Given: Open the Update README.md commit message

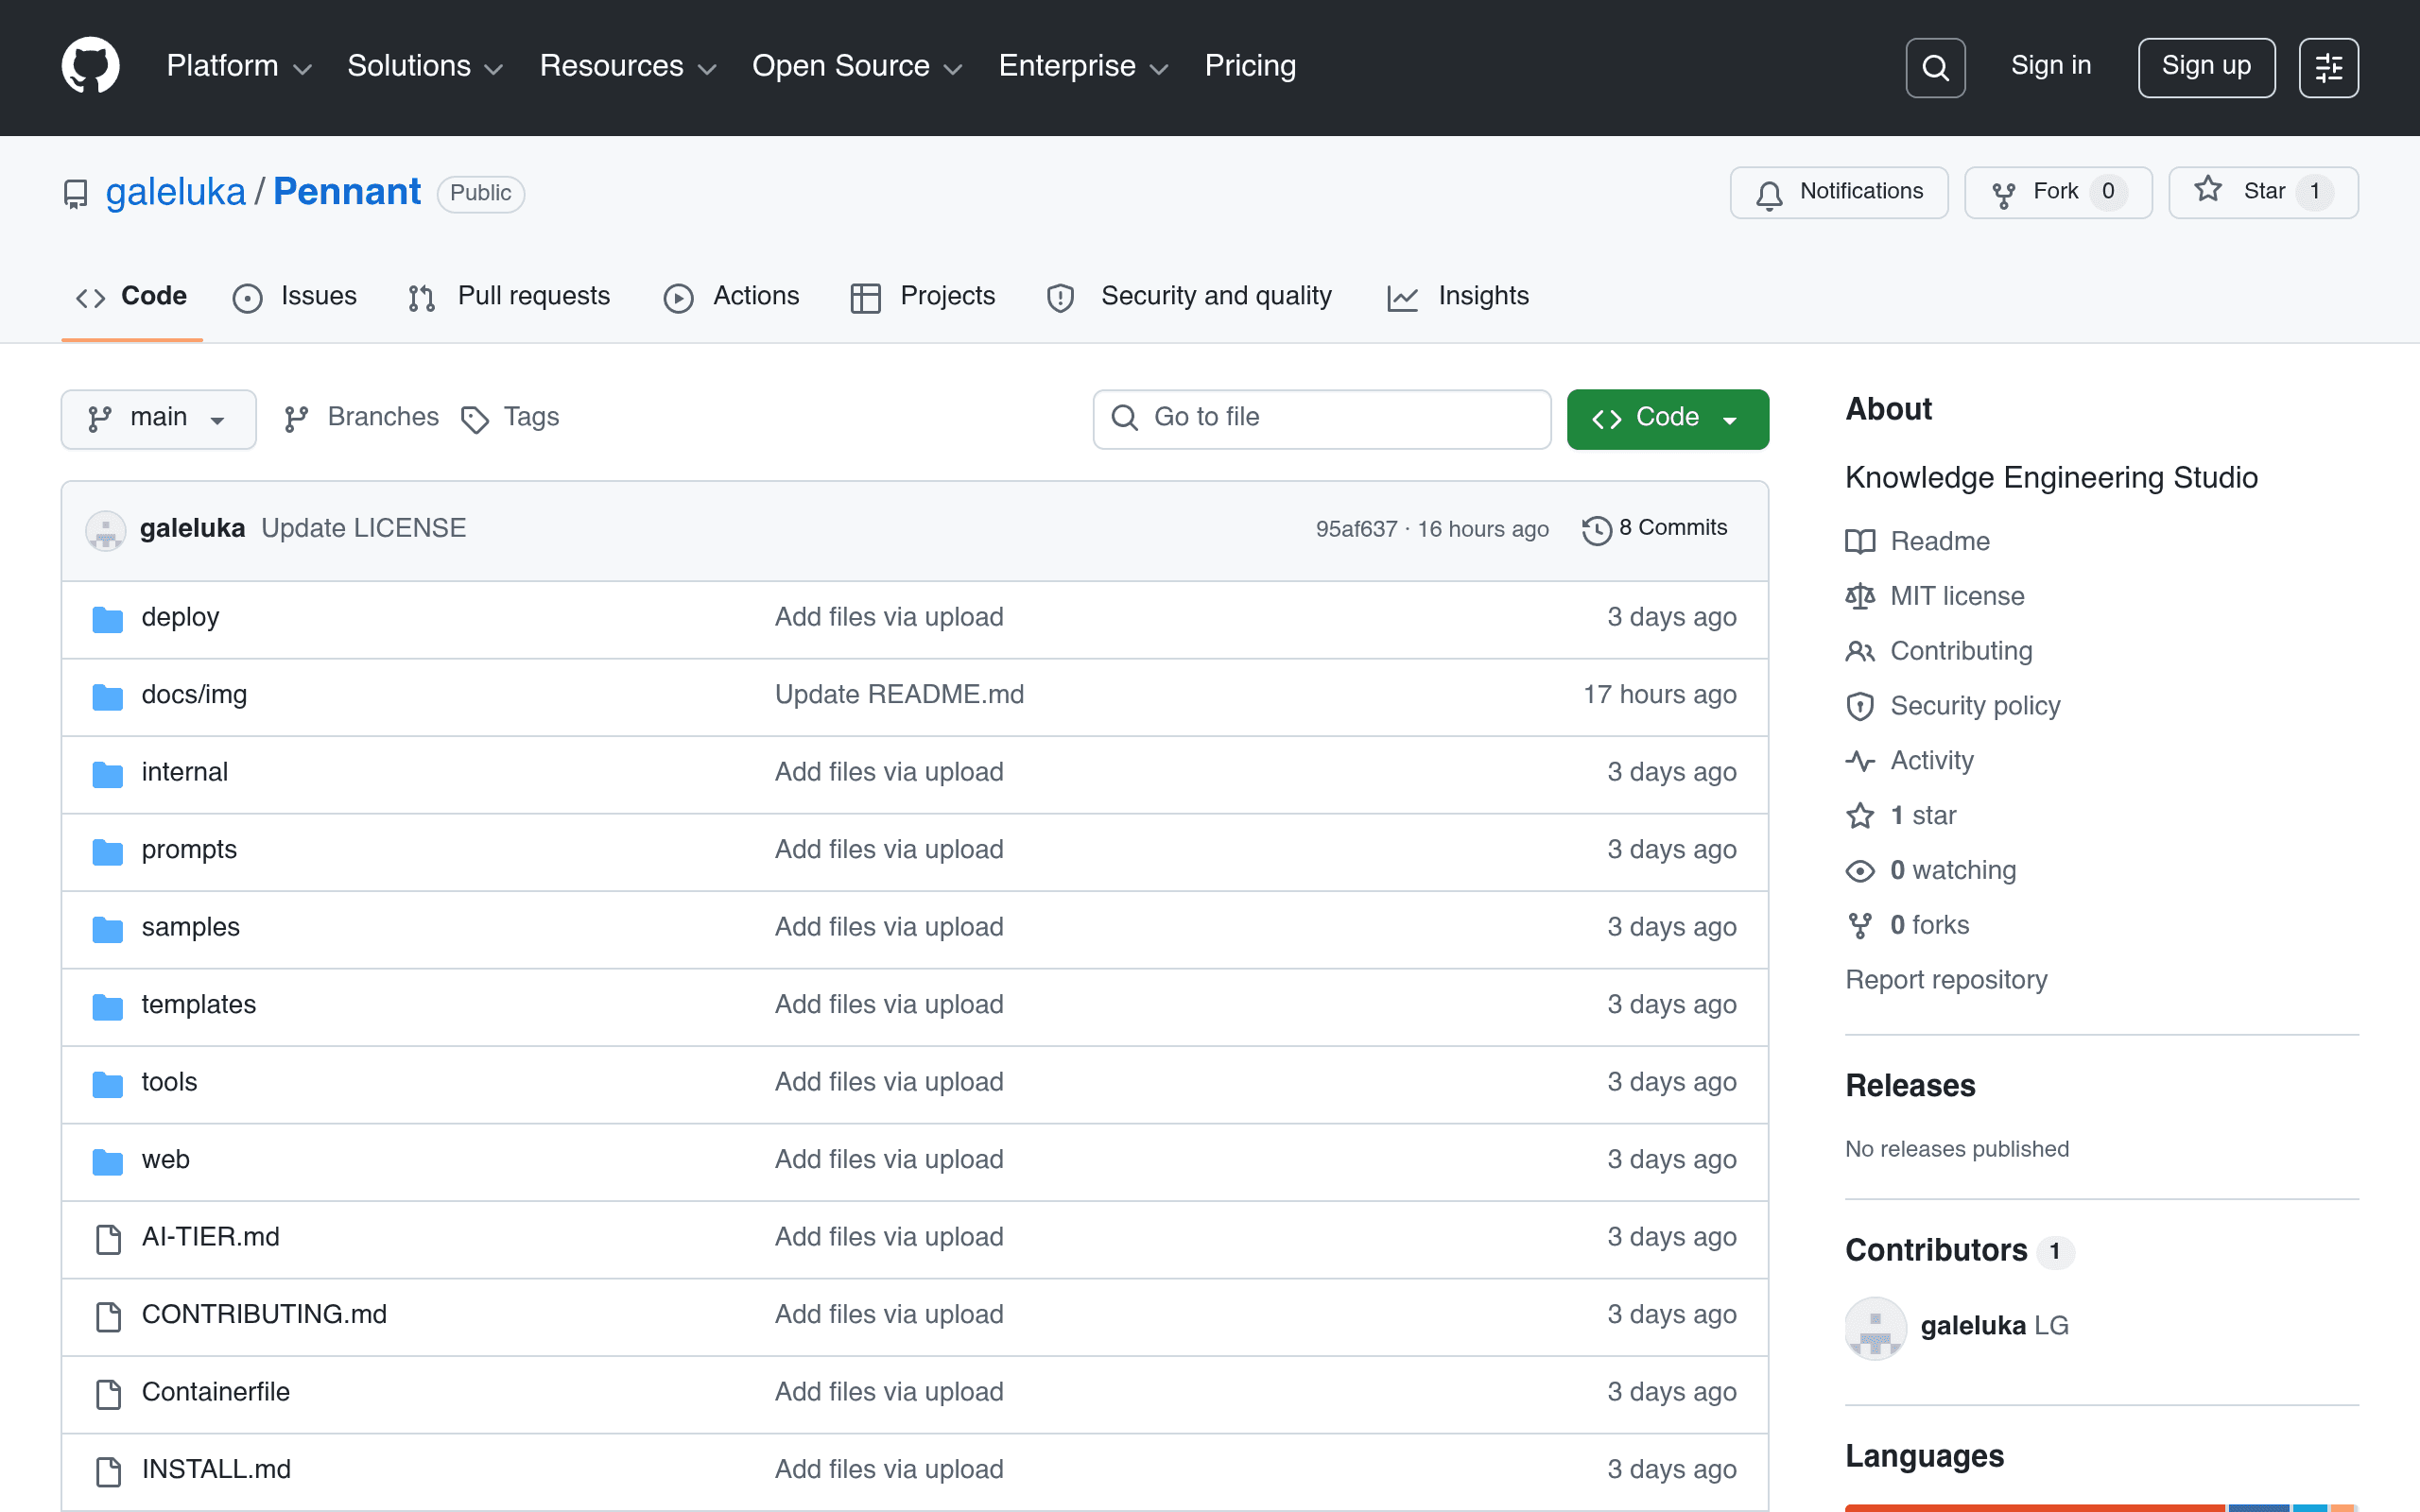Looking at the screenshot, I should 899,695.
